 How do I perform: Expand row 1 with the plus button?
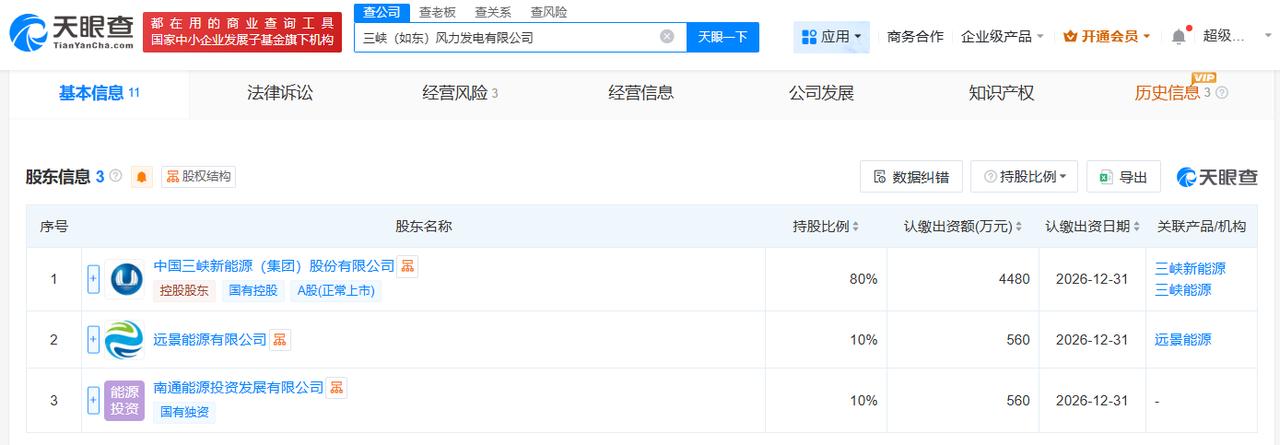point(94,279)
